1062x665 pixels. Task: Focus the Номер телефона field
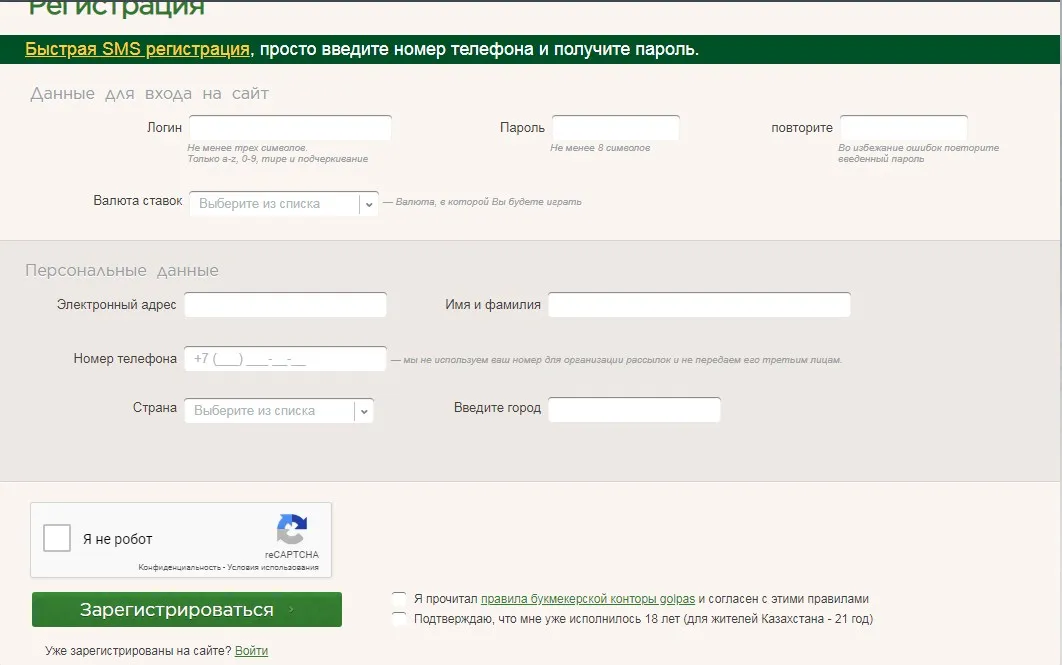tap(285, 359)
